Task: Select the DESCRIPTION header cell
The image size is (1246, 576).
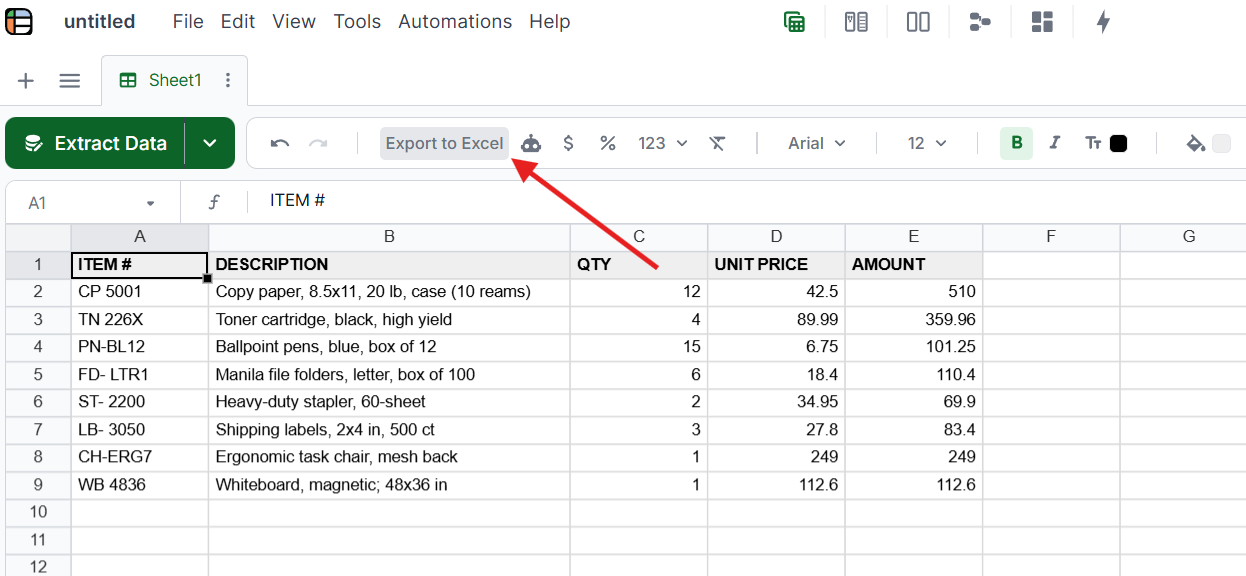Action: [389, 265]
